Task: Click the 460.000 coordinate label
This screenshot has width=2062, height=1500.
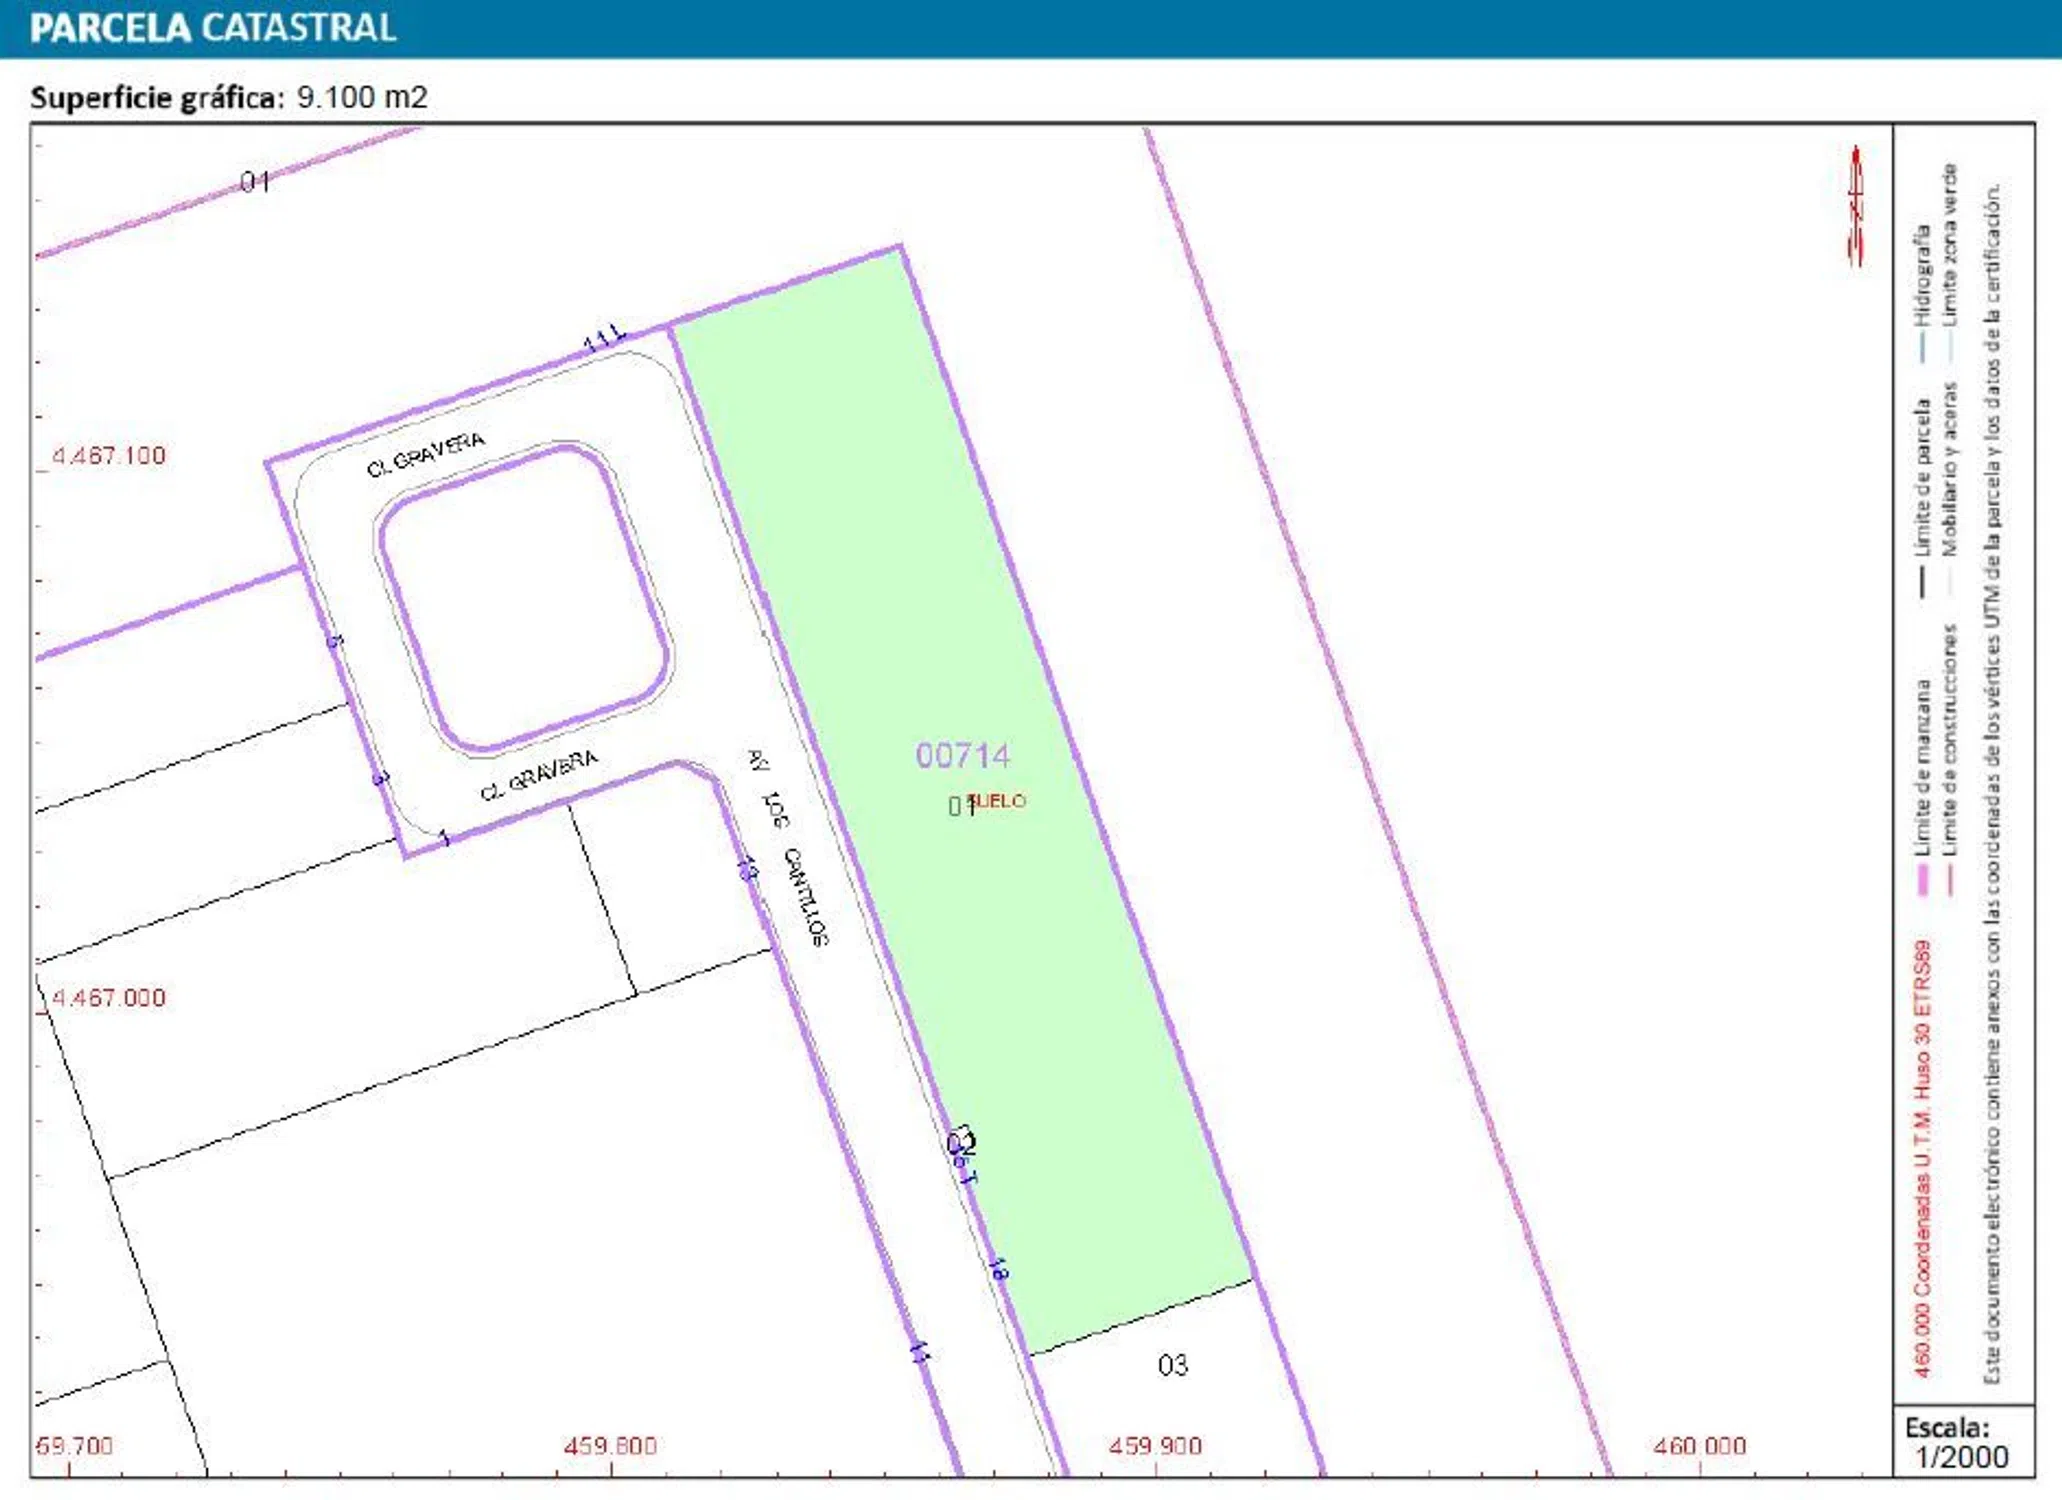Action: (x=1699, y=1446)
